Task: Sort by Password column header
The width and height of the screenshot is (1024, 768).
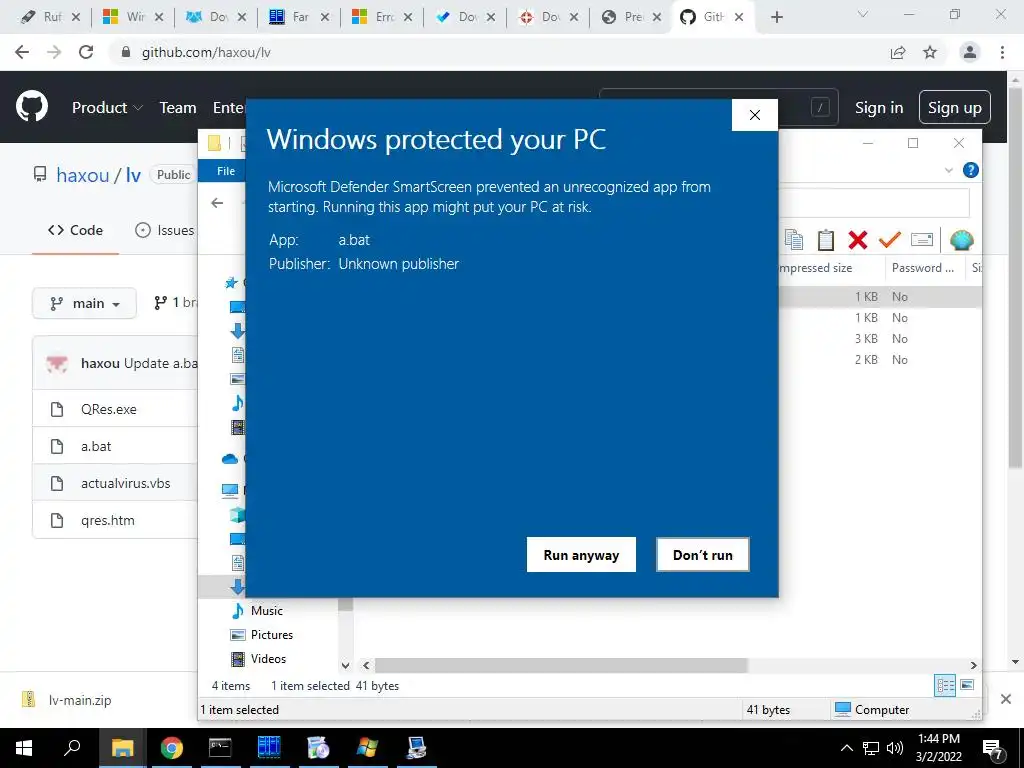Action: [x=923, y=268]
